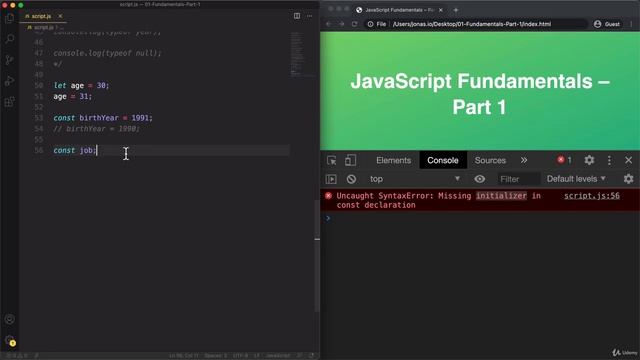The height and width of the screenshot is (360, 640).
Task: Open the Manage gear in VS Code
Action: pyautogui.click(x=9, y=340)
